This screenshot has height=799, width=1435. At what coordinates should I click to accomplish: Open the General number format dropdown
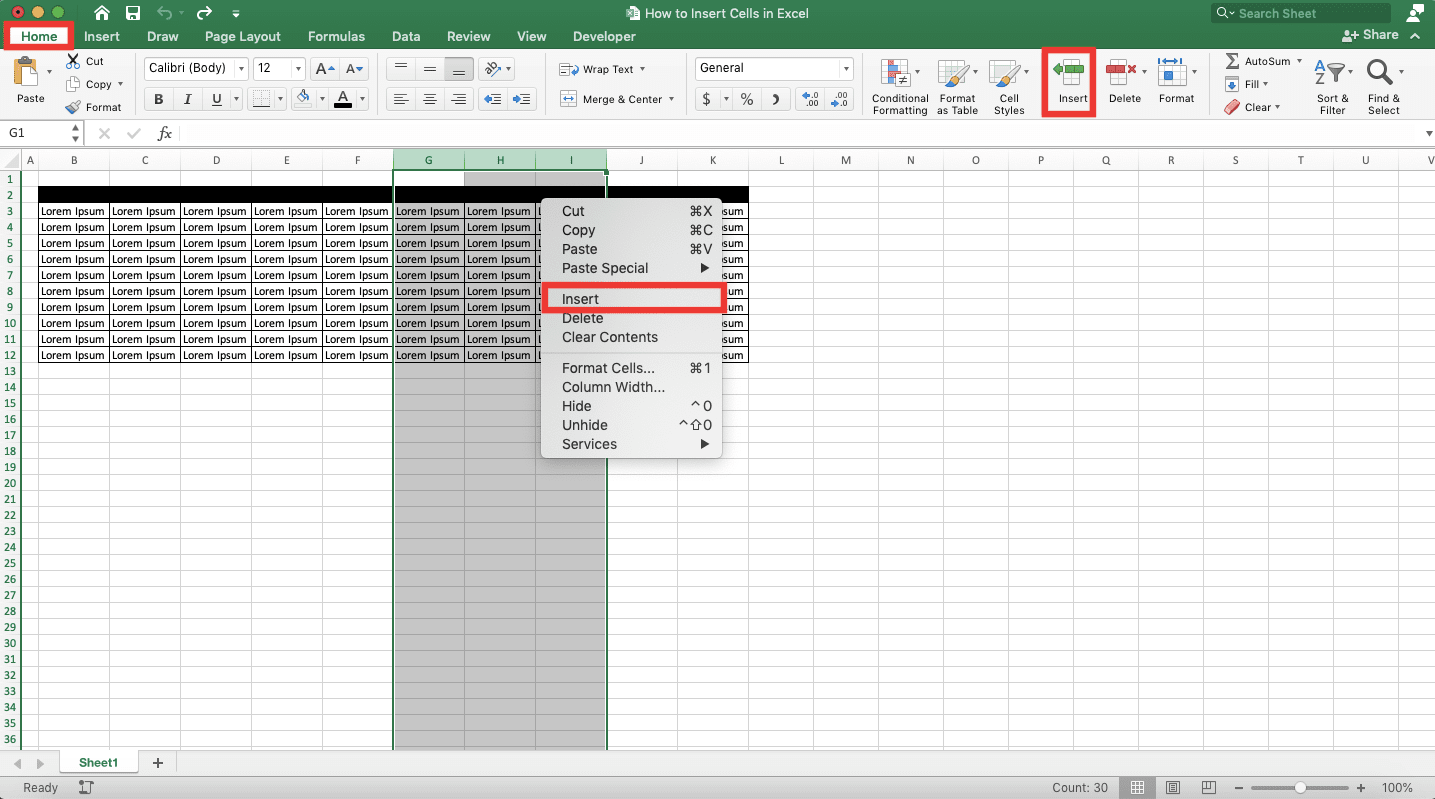[x=846, y=69]
